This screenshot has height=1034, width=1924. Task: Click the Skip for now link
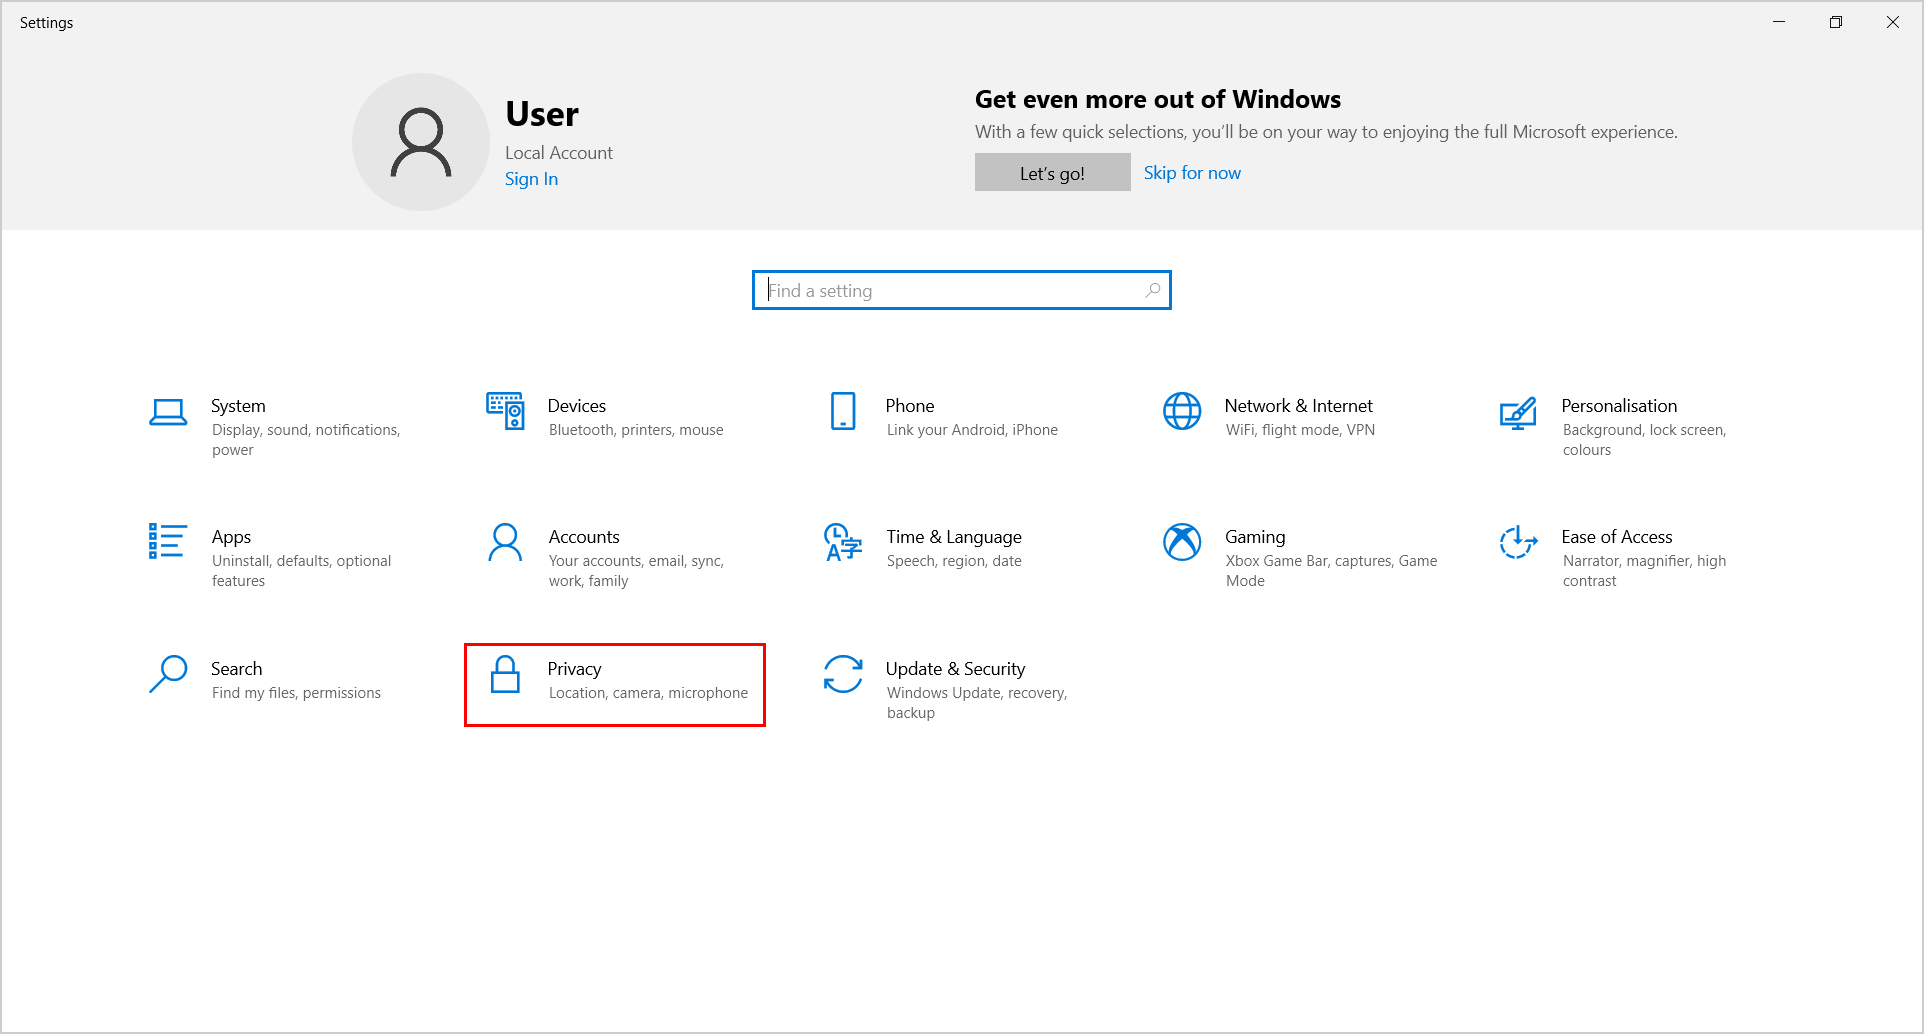1192,173
